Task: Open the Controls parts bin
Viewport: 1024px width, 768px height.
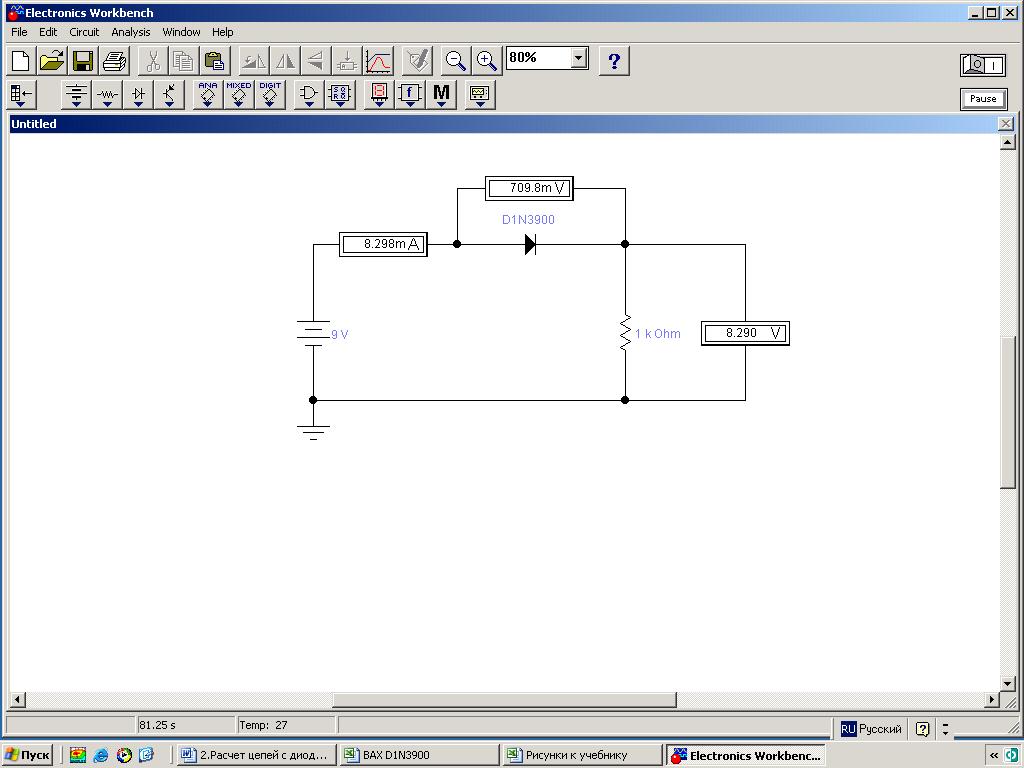Action: click(409, 94)
